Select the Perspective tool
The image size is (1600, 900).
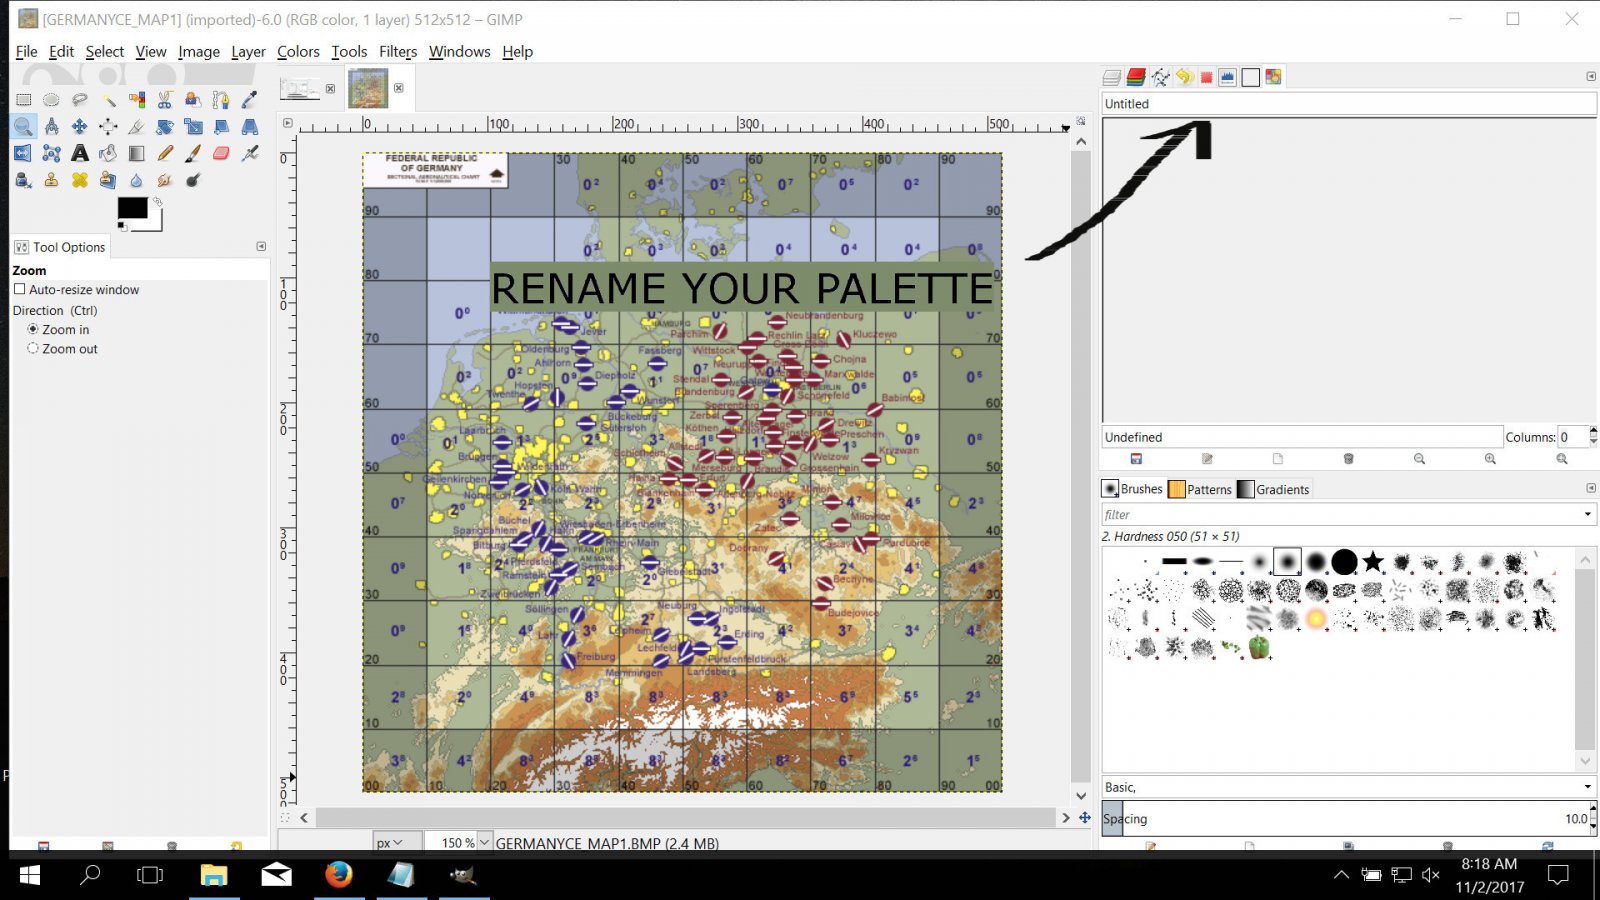point(250,126)
